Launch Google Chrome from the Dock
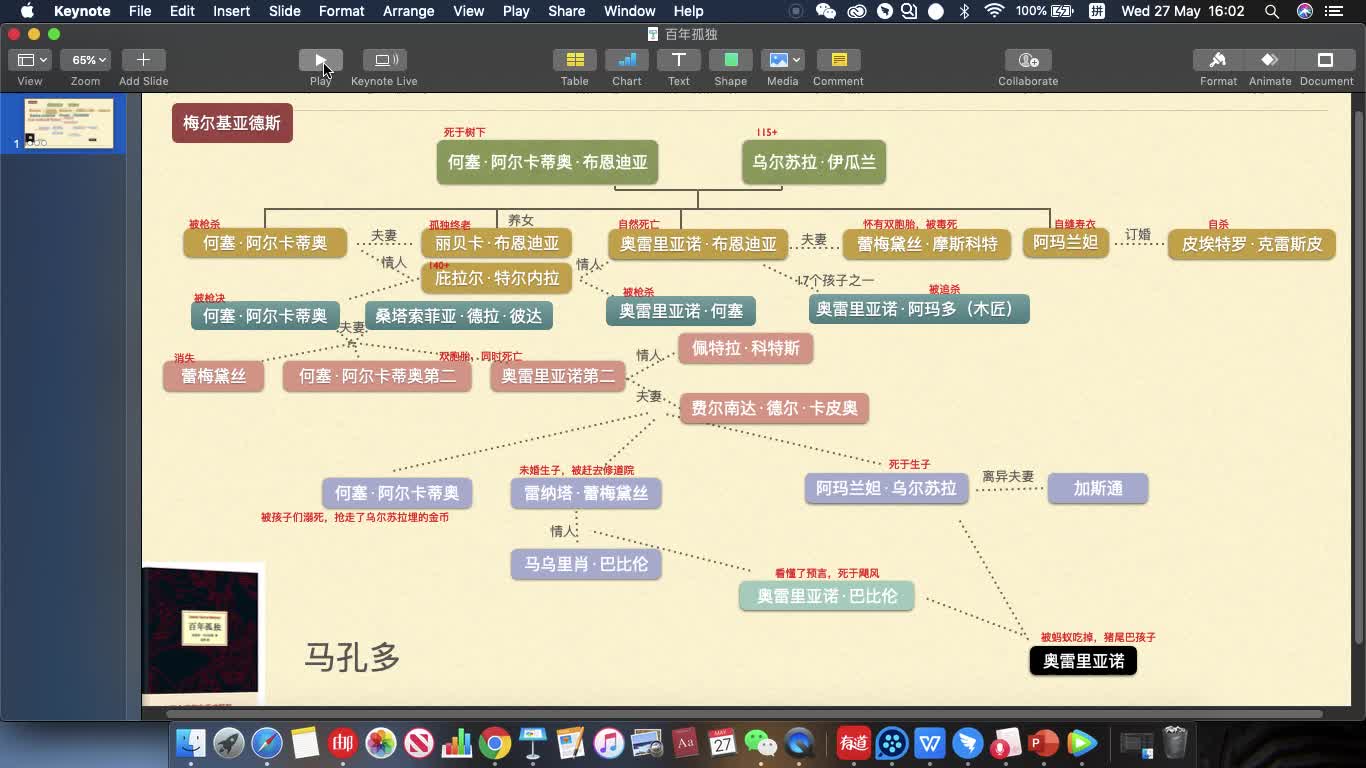The height and width of the screenshot is (768, 1366). (495, 743)
